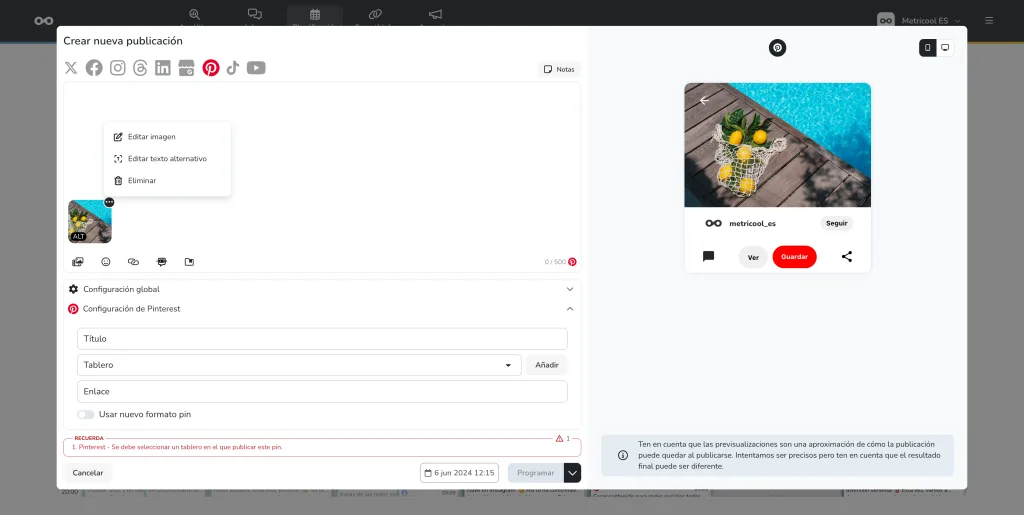
Task: Switch preview to desktop view
Action: tap(945, 48)
